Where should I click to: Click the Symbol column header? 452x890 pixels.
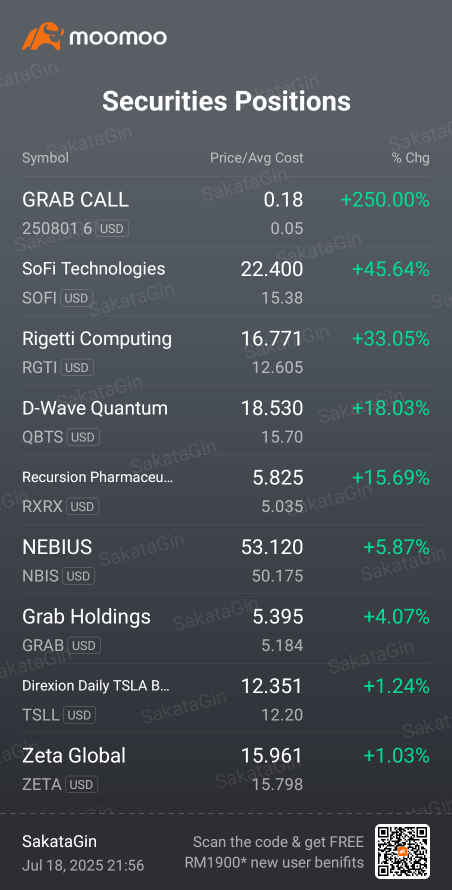click(45, 158)
